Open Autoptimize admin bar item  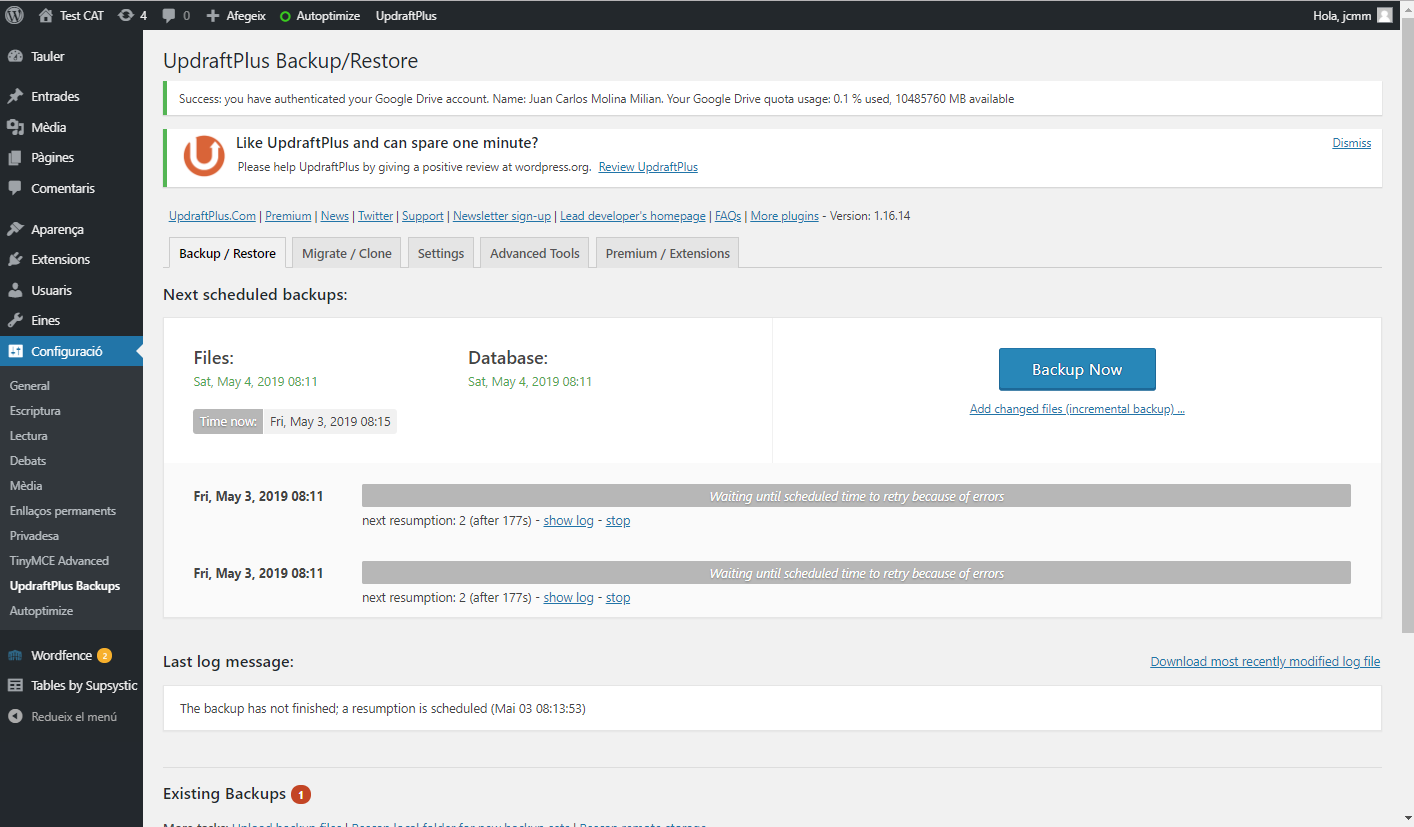(318, 15)
